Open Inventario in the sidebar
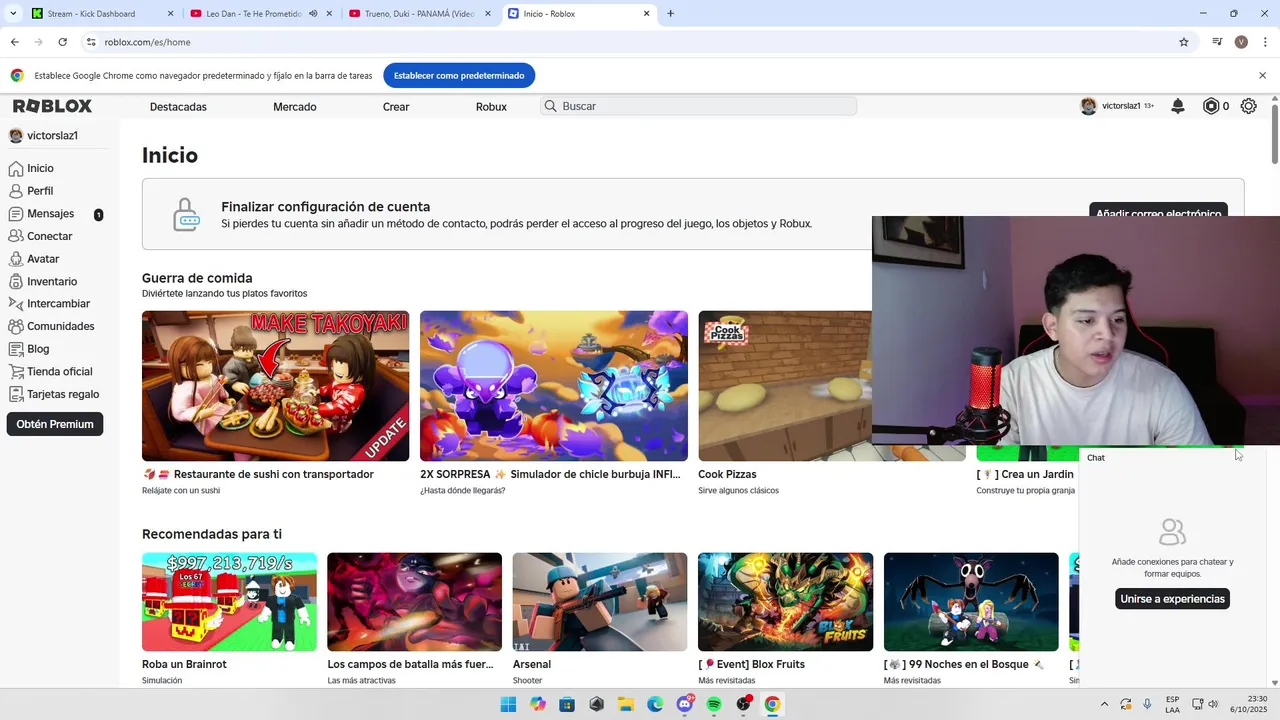This screenshot has width=1280, height=720. click(x=52, y=282)
